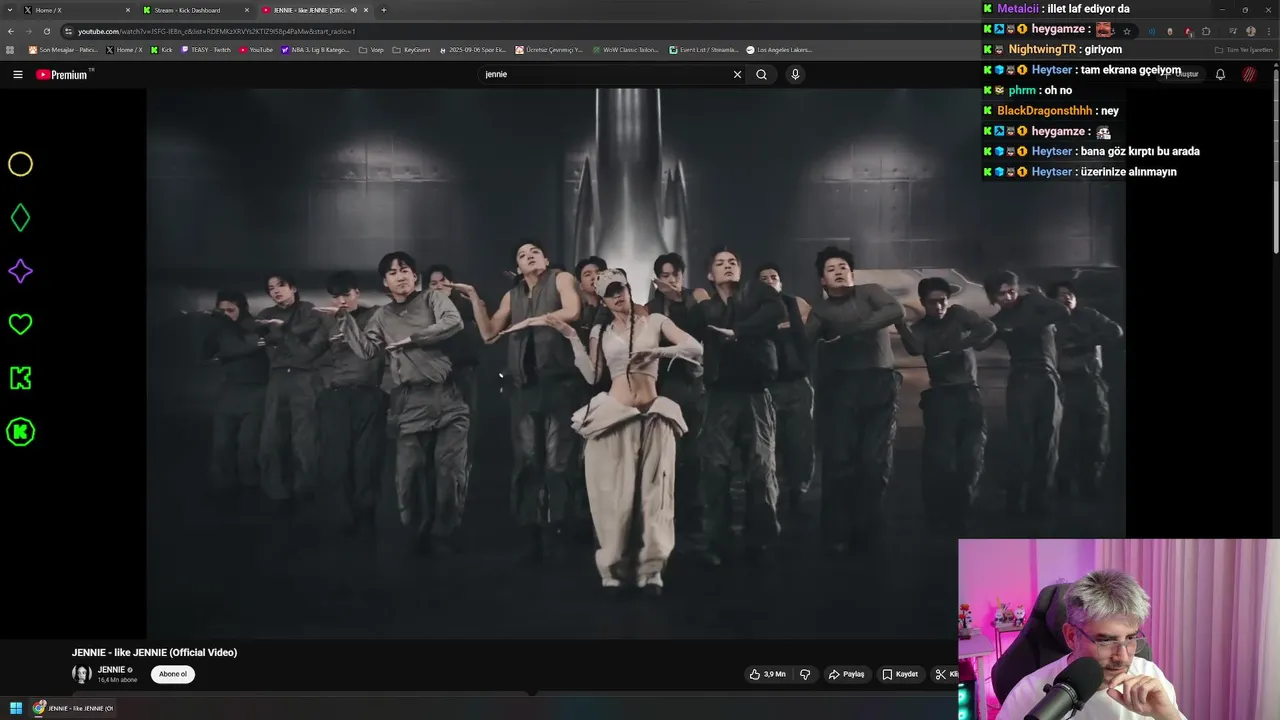Open the Kick bookmark
This screenshot has width=1280, height=720.
click(162, 49)
